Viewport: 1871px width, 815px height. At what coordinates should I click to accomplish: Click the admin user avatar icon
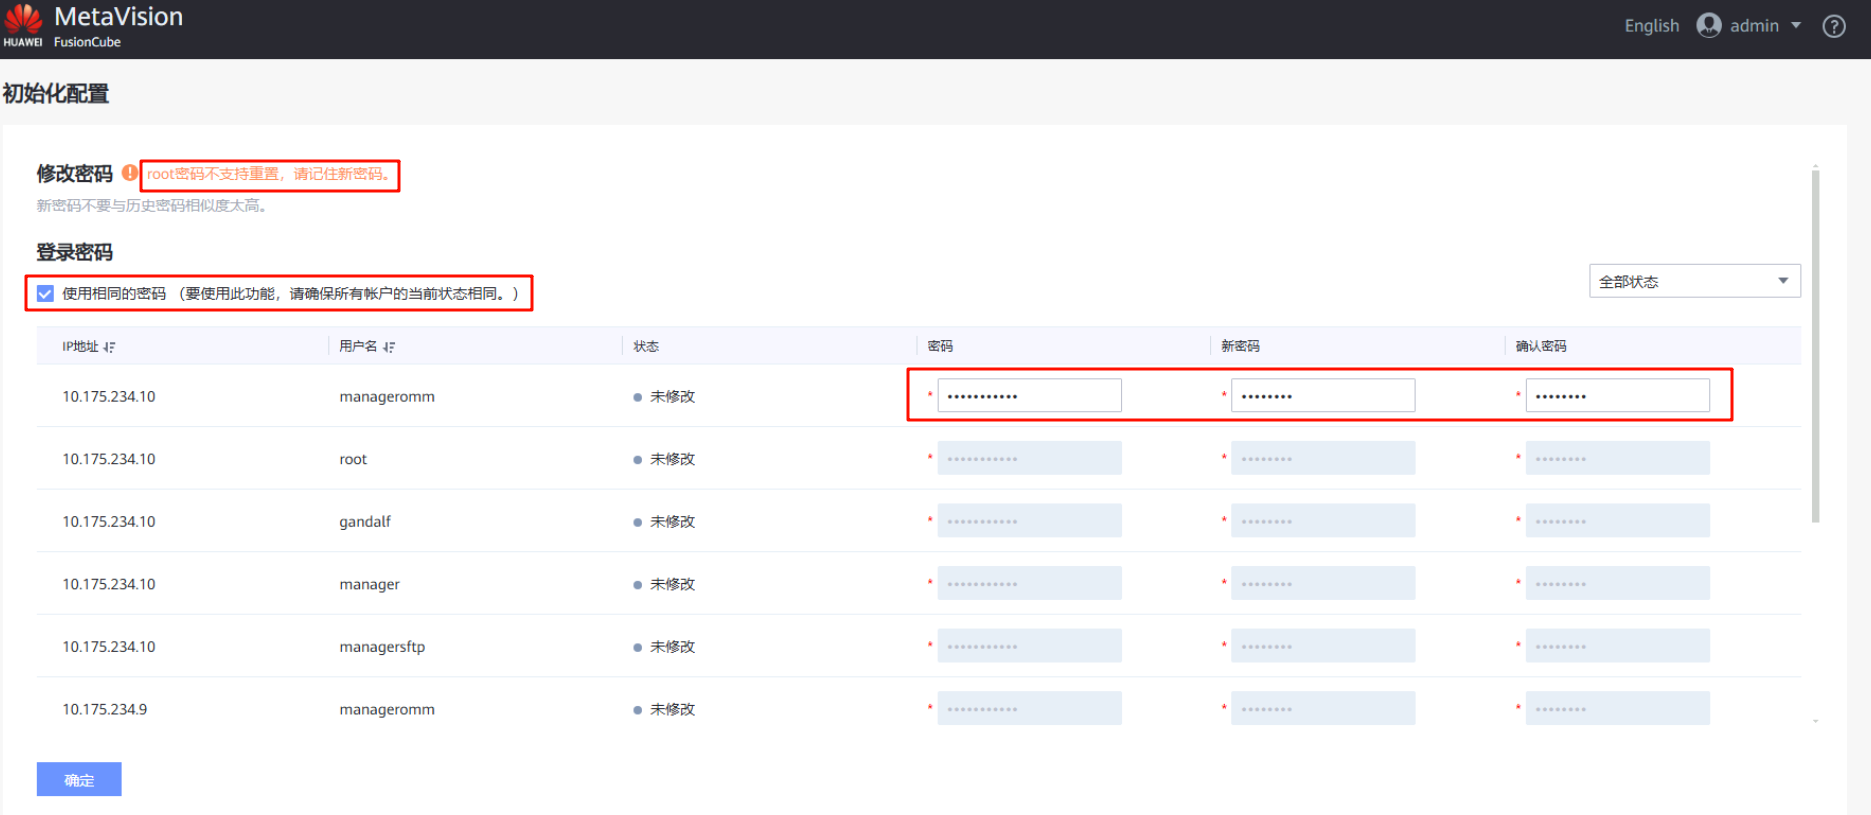pos(1708,25)
